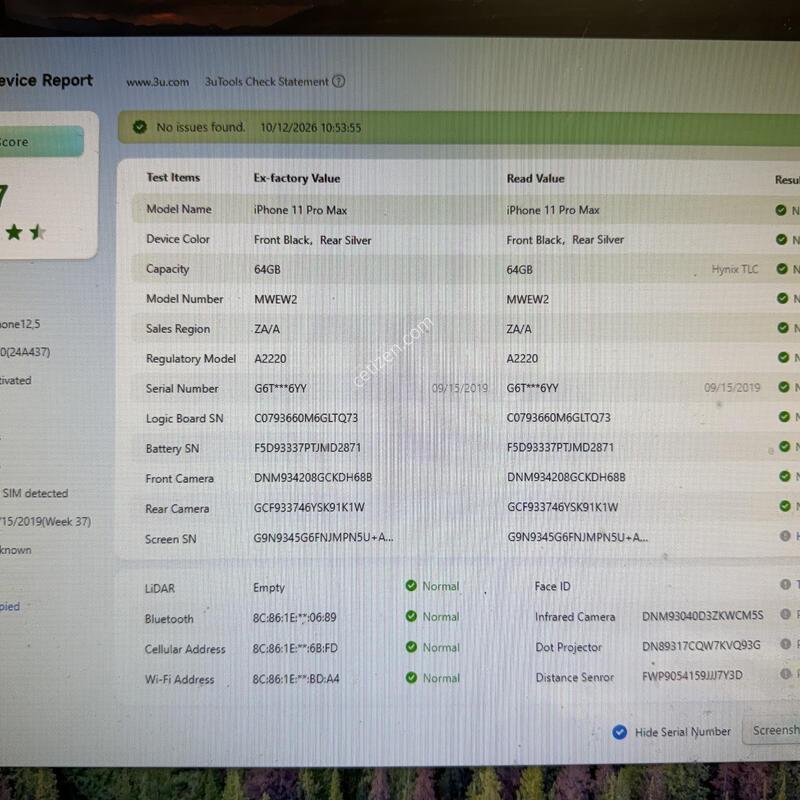This screenshot has width=800, height=800.
Task: Click the green check icon for Wi-Fi Address
Action: point(411,678)
